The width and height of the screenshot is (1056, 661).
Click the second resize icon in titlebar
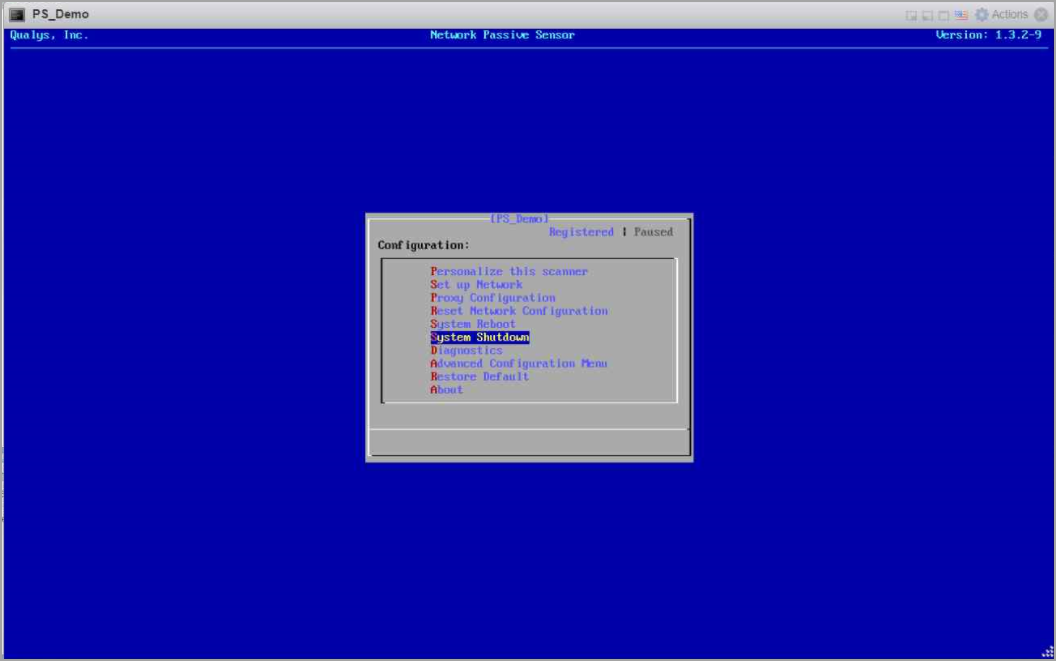(926, 14)
